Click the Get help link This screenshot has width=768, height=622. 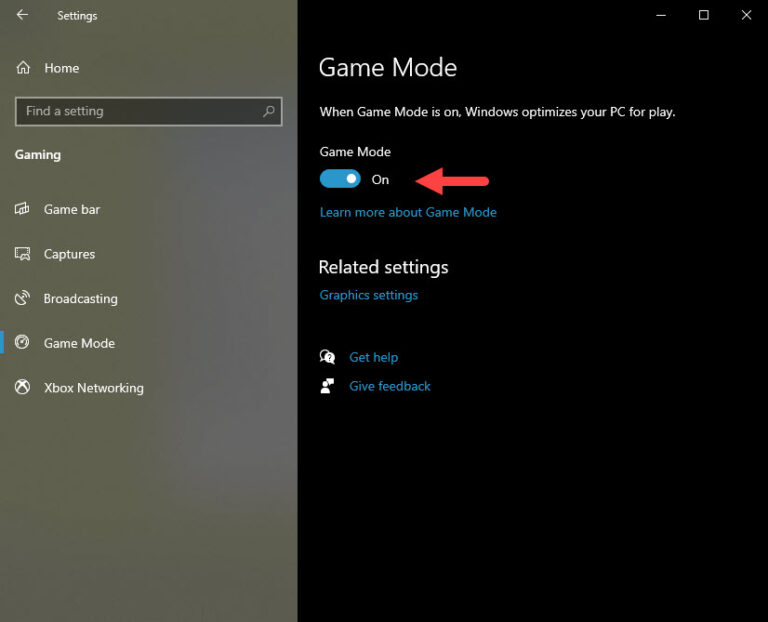click(373, 358)
